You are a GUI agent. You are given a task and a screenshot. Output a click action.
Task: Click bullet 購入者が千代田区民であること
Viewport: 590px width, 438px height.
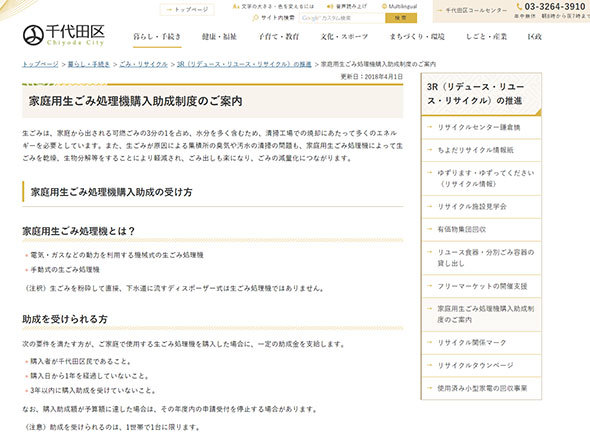[81, 362]
